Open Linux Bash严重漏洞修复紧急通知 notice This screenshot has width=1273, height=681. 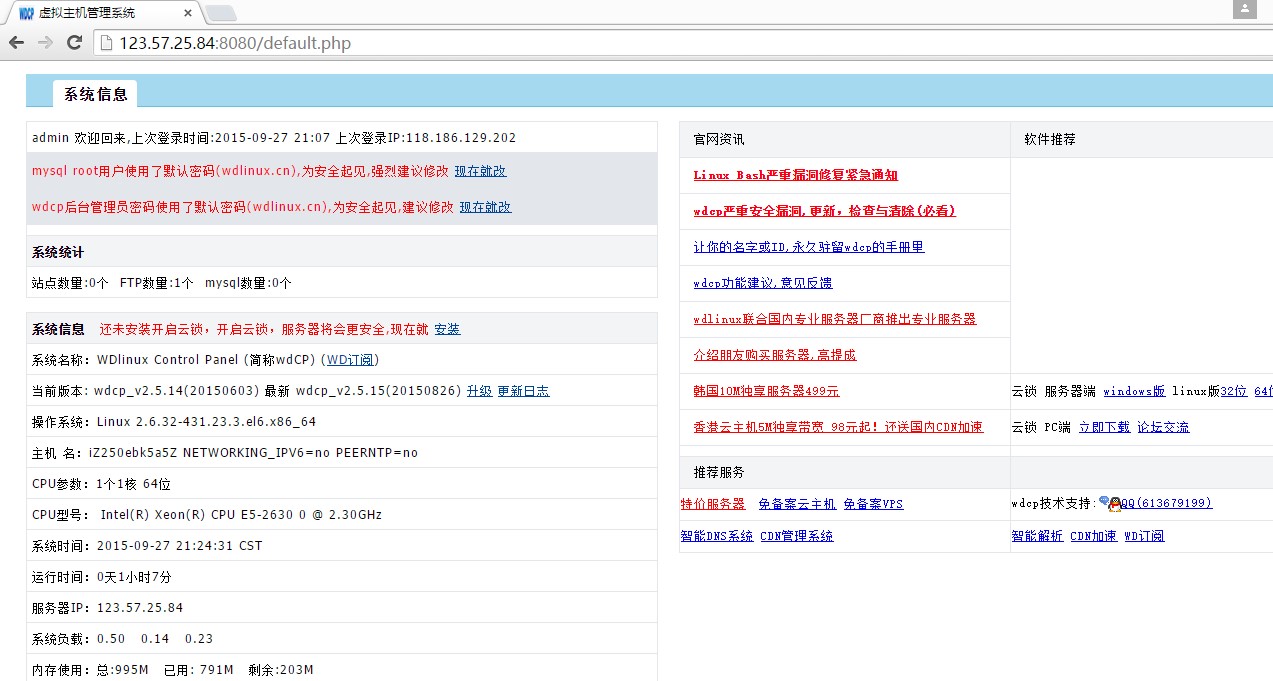795,175
